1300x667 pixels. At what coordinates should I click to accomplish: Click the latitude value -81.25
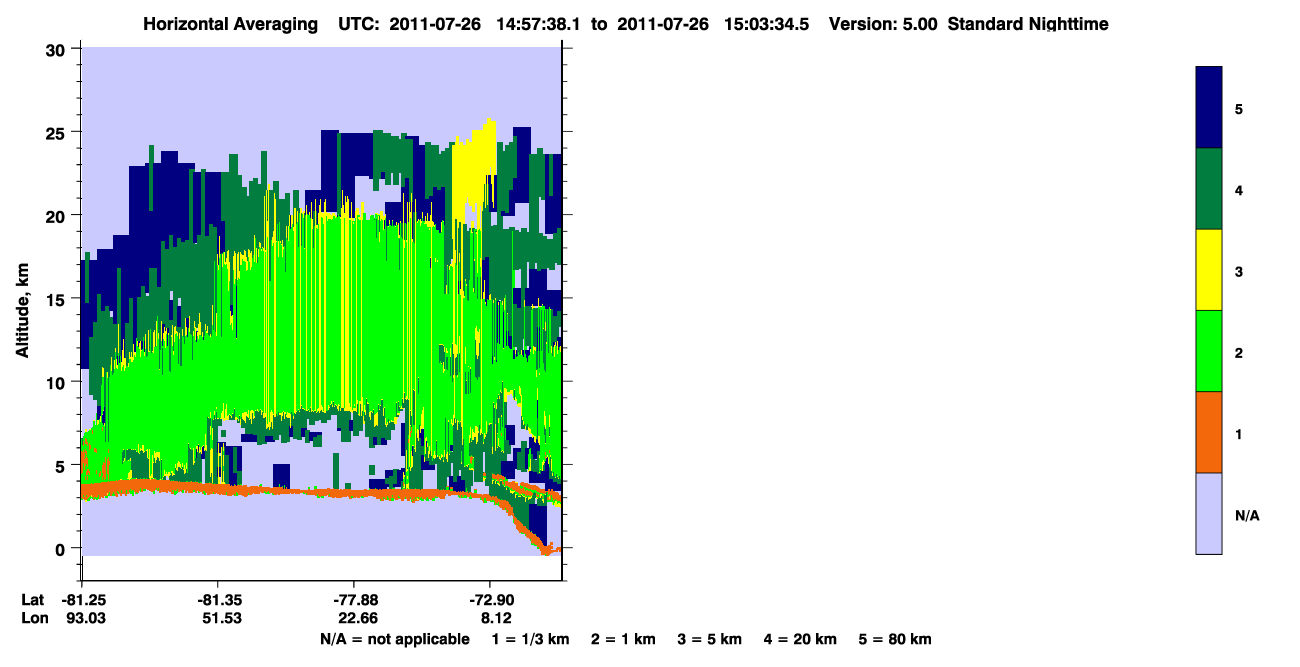(x=86, y=600)
